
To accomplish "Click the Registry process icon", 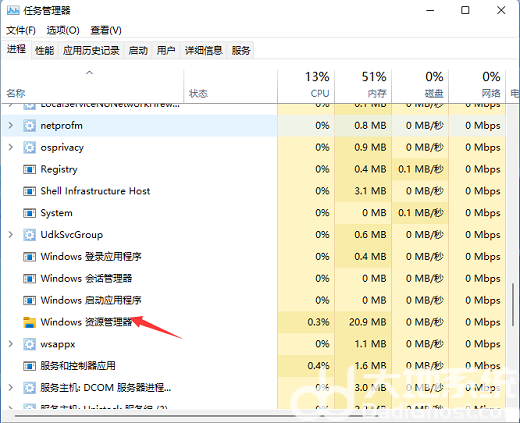I will pos(29,169).
